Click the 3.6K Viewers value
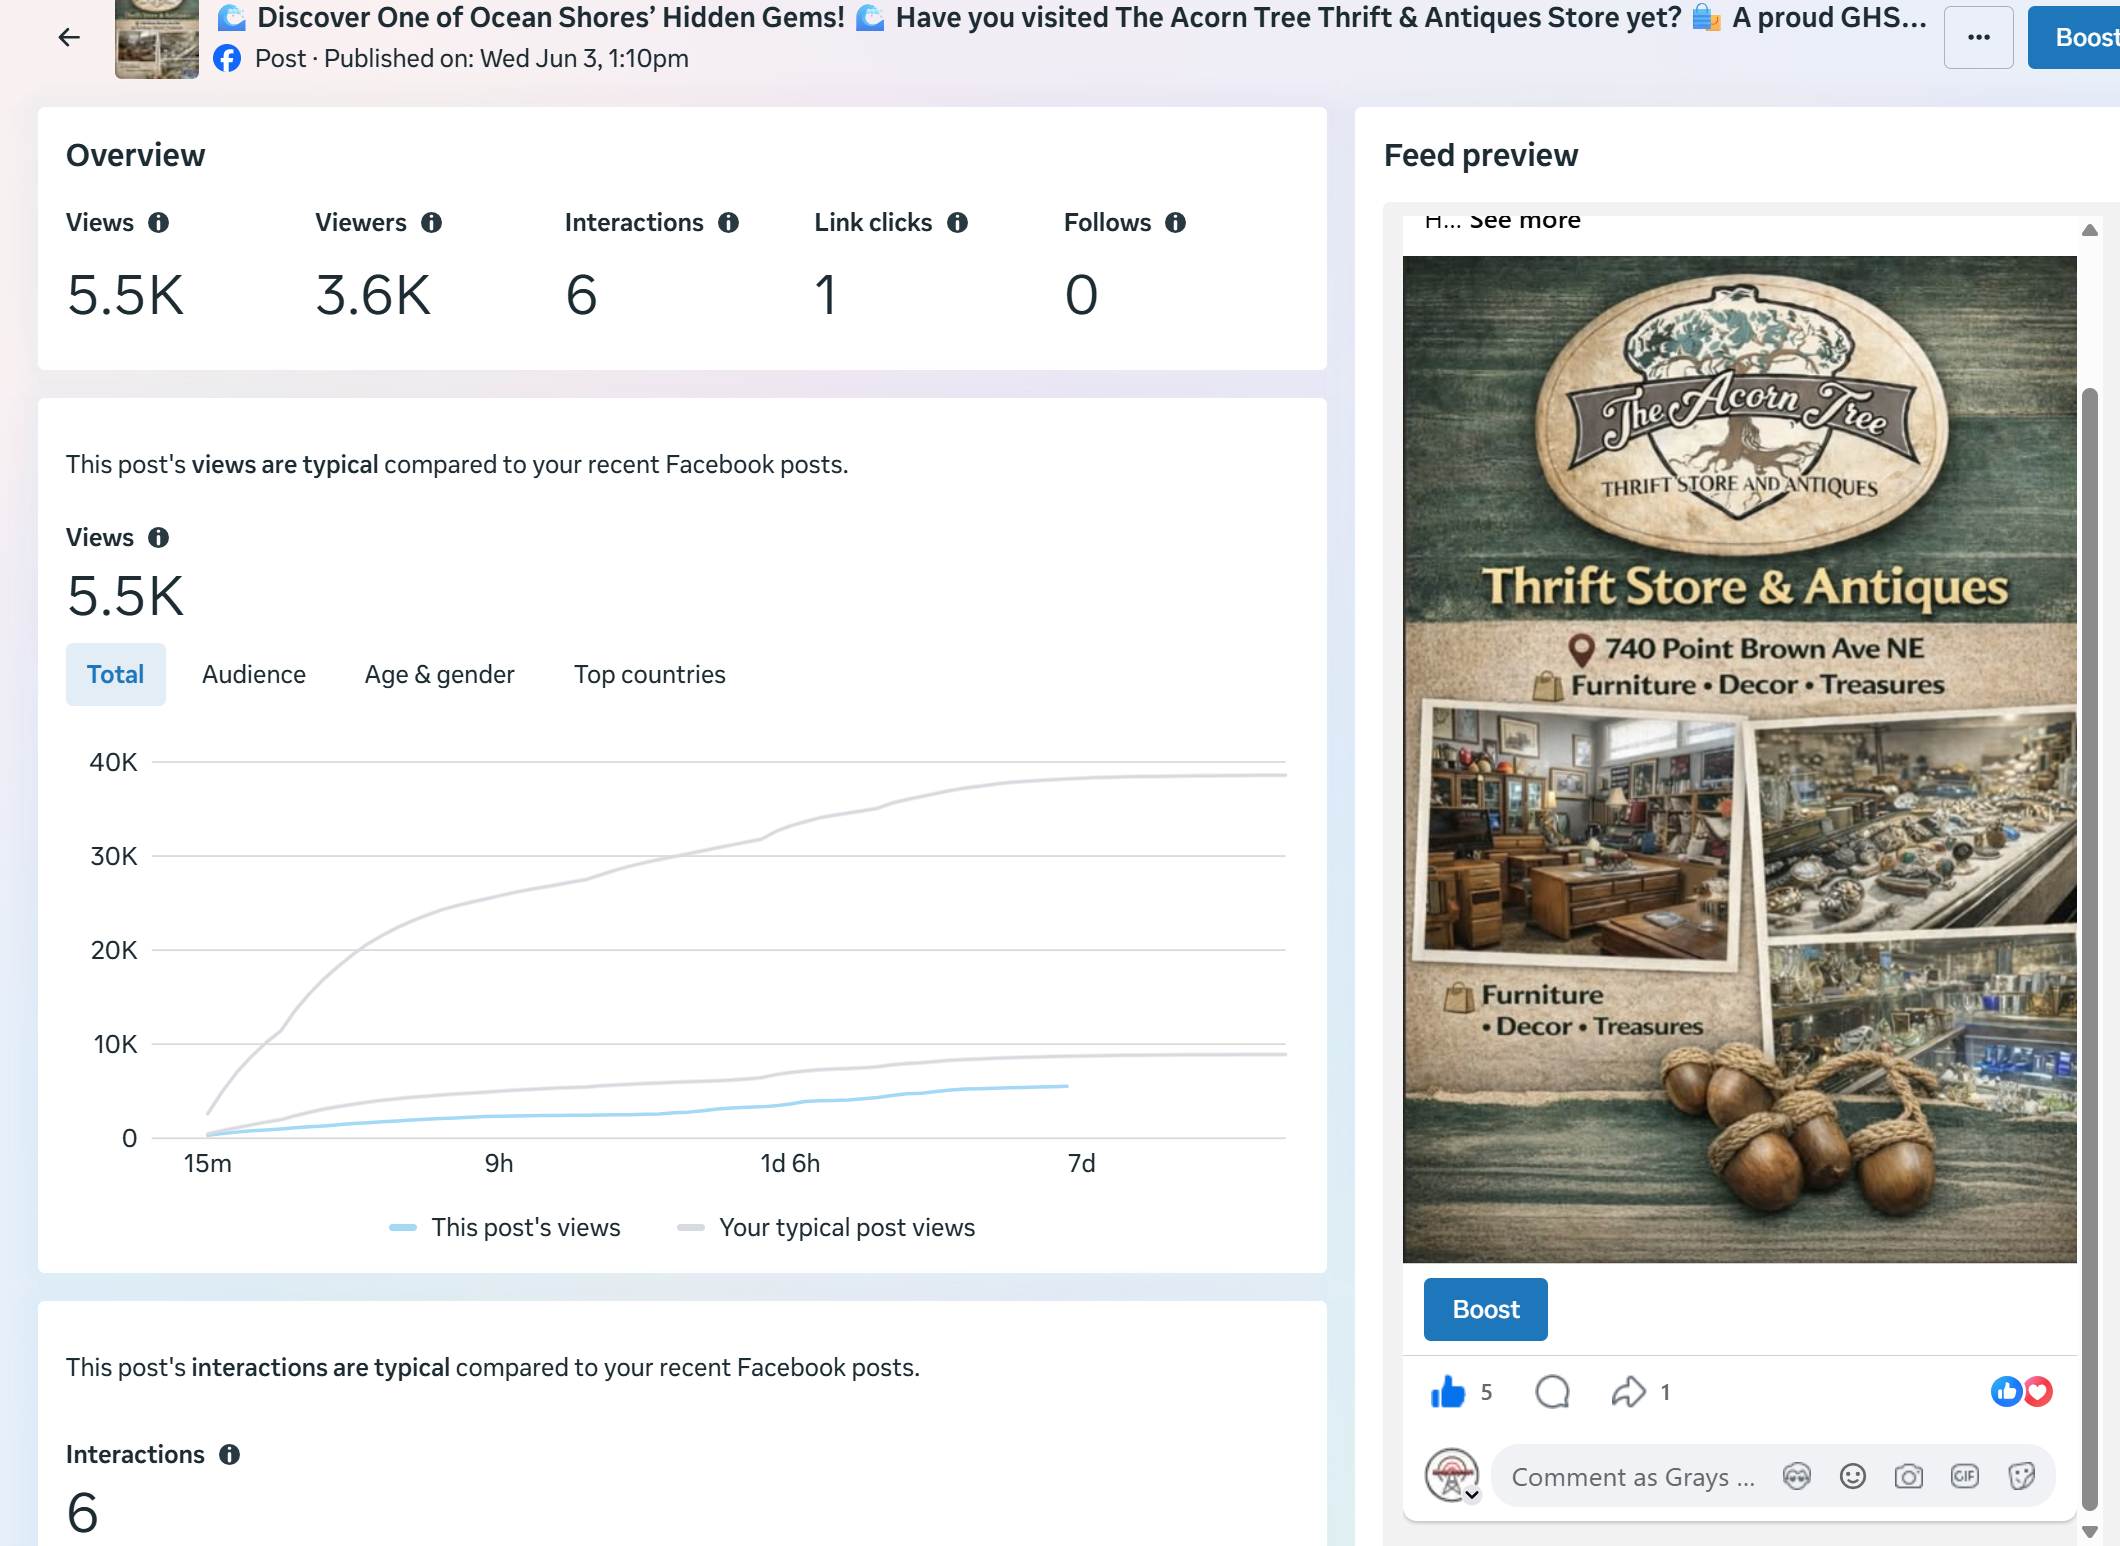2120x1546 pixels. (373, 295)
